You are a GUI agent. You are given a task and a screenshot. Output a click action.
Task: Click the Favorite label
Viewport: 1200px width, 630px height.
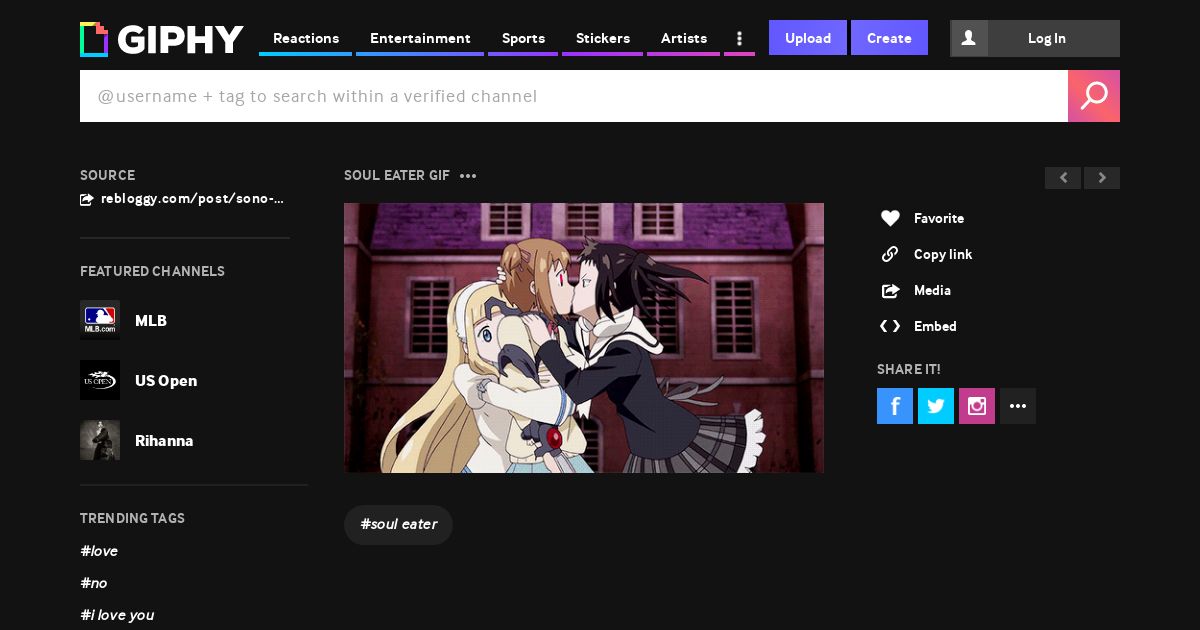[939, 218]
